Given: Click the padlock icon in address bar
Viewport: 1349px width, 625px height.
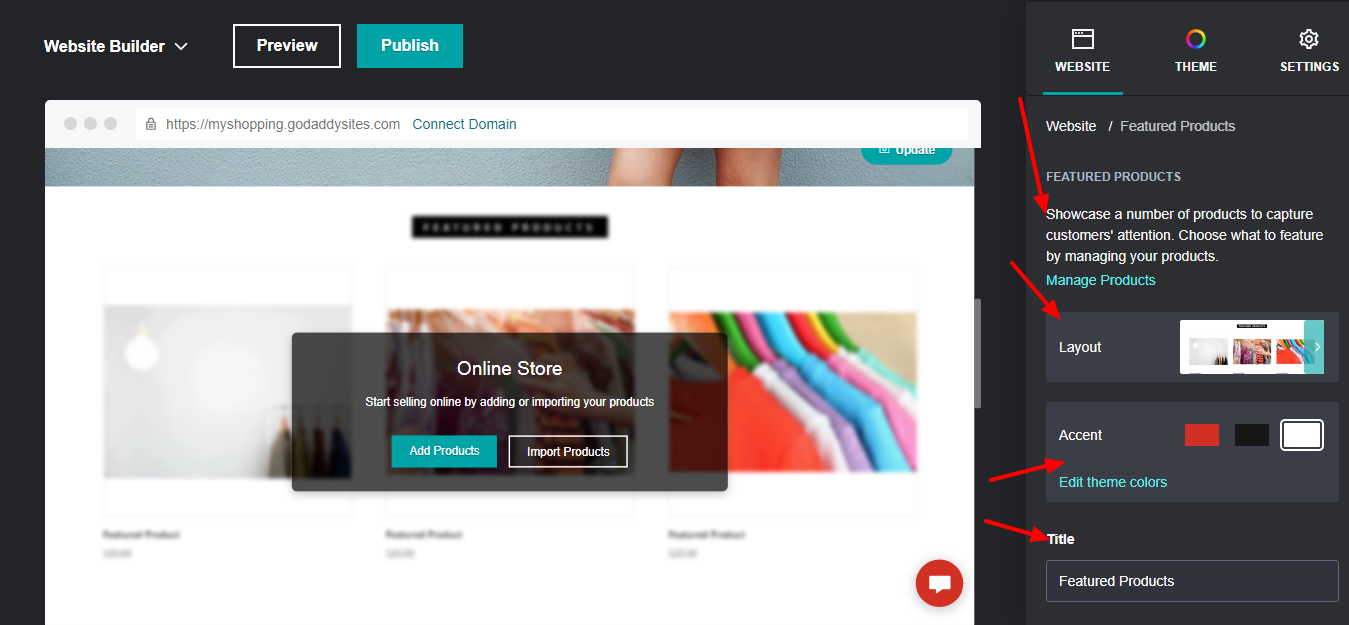Looking at the screenshot, I should click(x=151, y=124).
